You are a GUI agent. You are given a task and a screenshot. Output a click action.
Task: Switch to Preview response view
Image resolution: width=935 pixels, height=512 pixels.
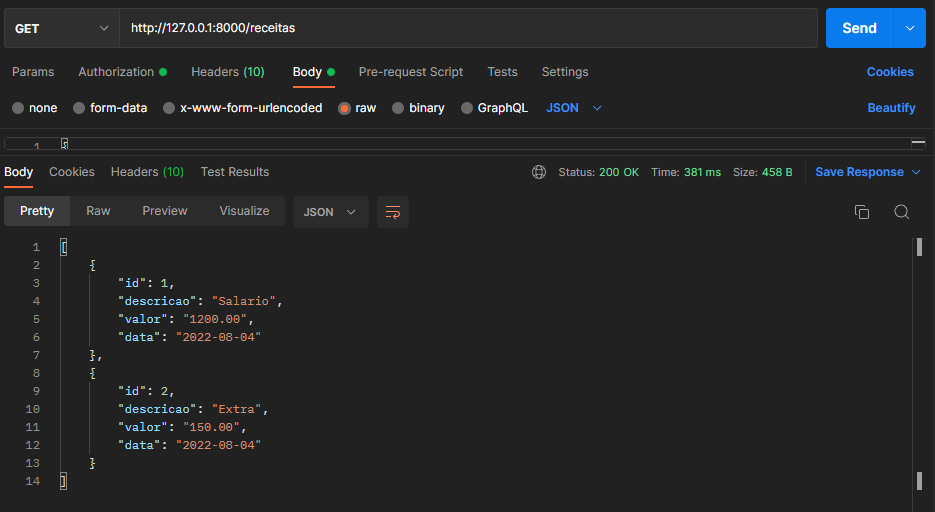click(x=165, y=211)
